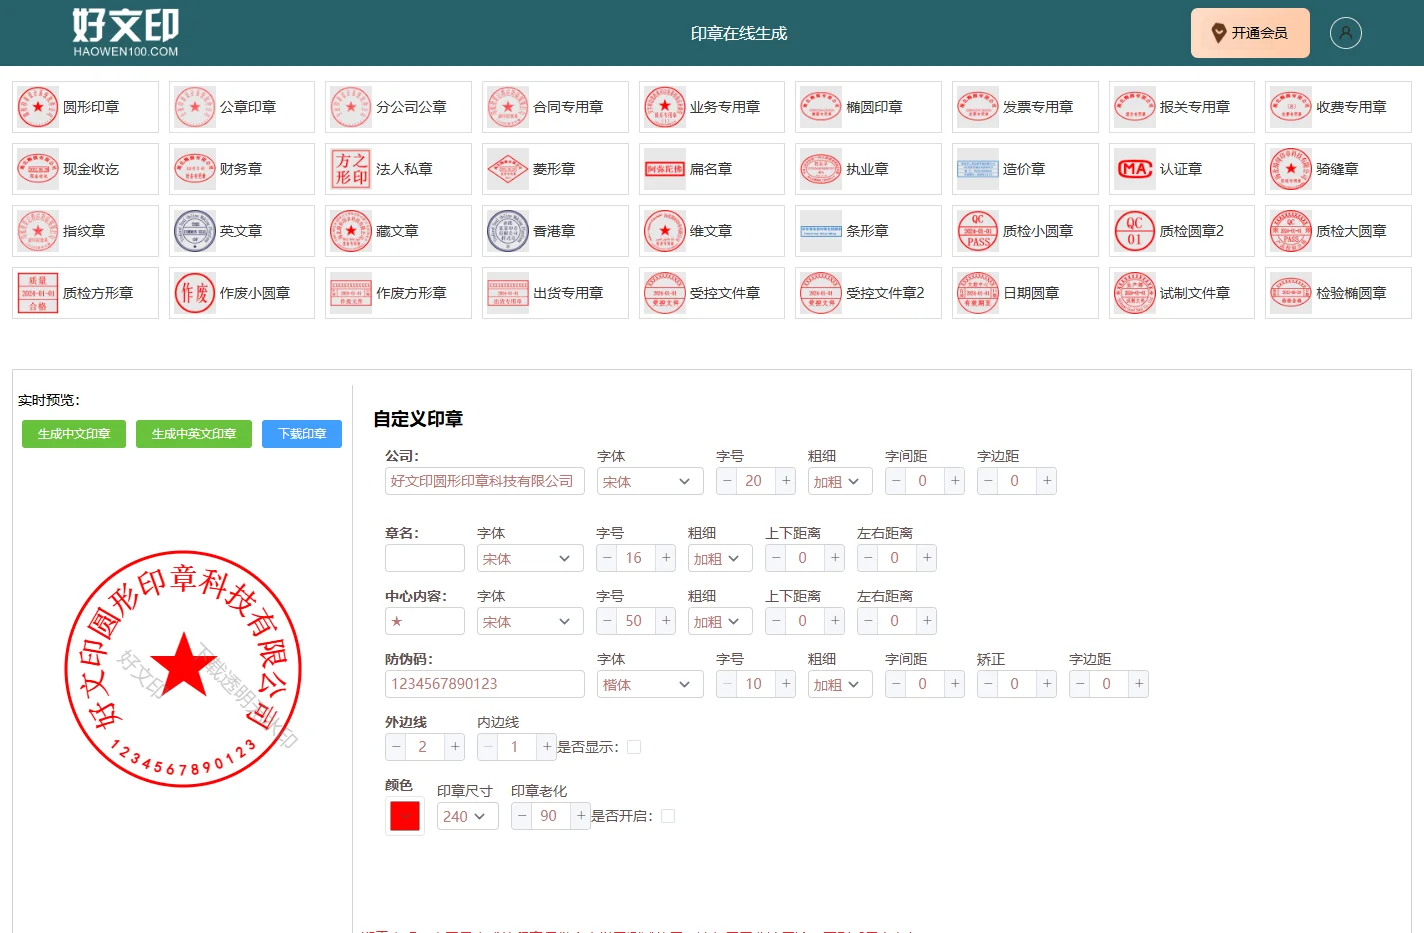
Task: Decrease the 公司 字号 value with minus
Action: pos(727,481)
